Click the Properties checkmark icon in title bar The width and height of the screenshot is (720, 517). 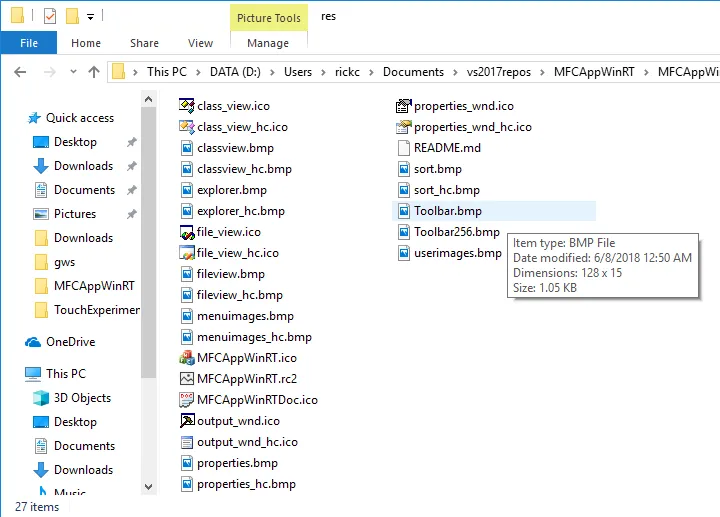tap(50, 16)
